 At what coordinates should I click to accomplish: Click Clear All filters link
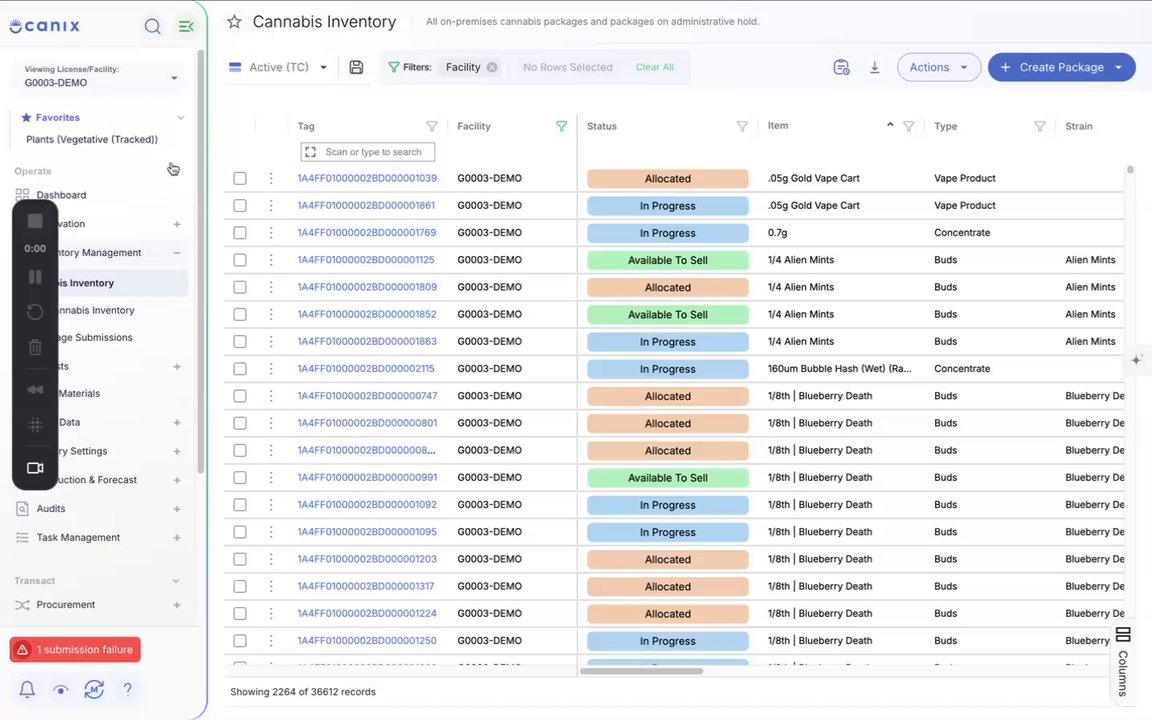pyautogui.click(x=654, y=67)
